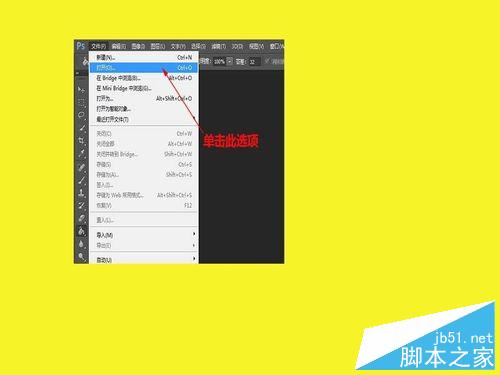
Task: Choose 打开为... with Alt+Shift+Ctrl+O shortcut
Action: pyautogui.click(x=144, y=99)
